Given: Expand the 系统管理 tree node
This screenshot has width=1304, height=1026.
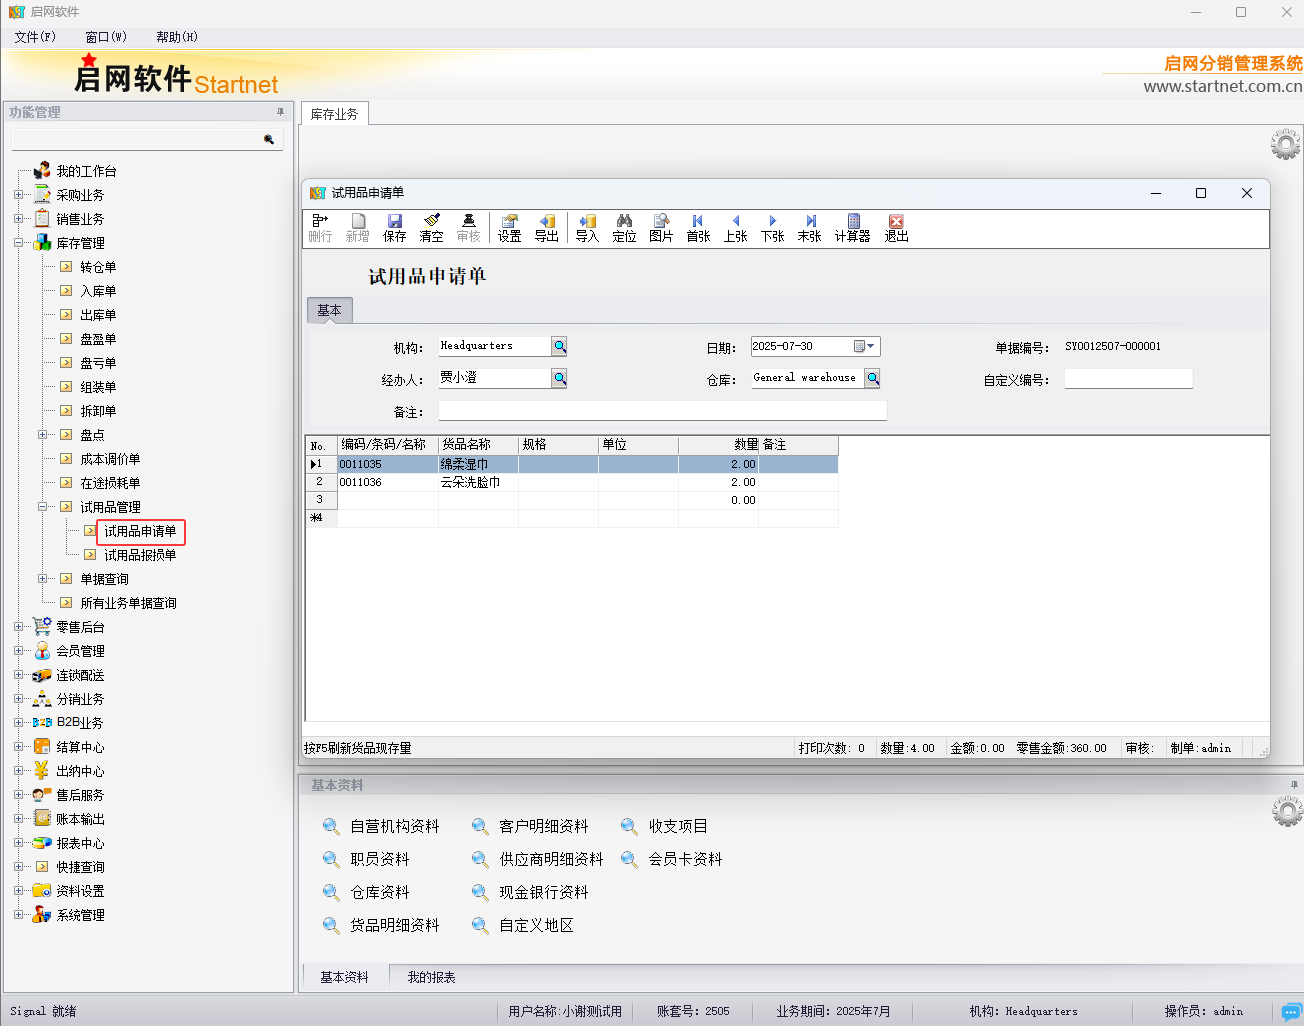Looking at the screenshot, I should (x=18, y=915).
